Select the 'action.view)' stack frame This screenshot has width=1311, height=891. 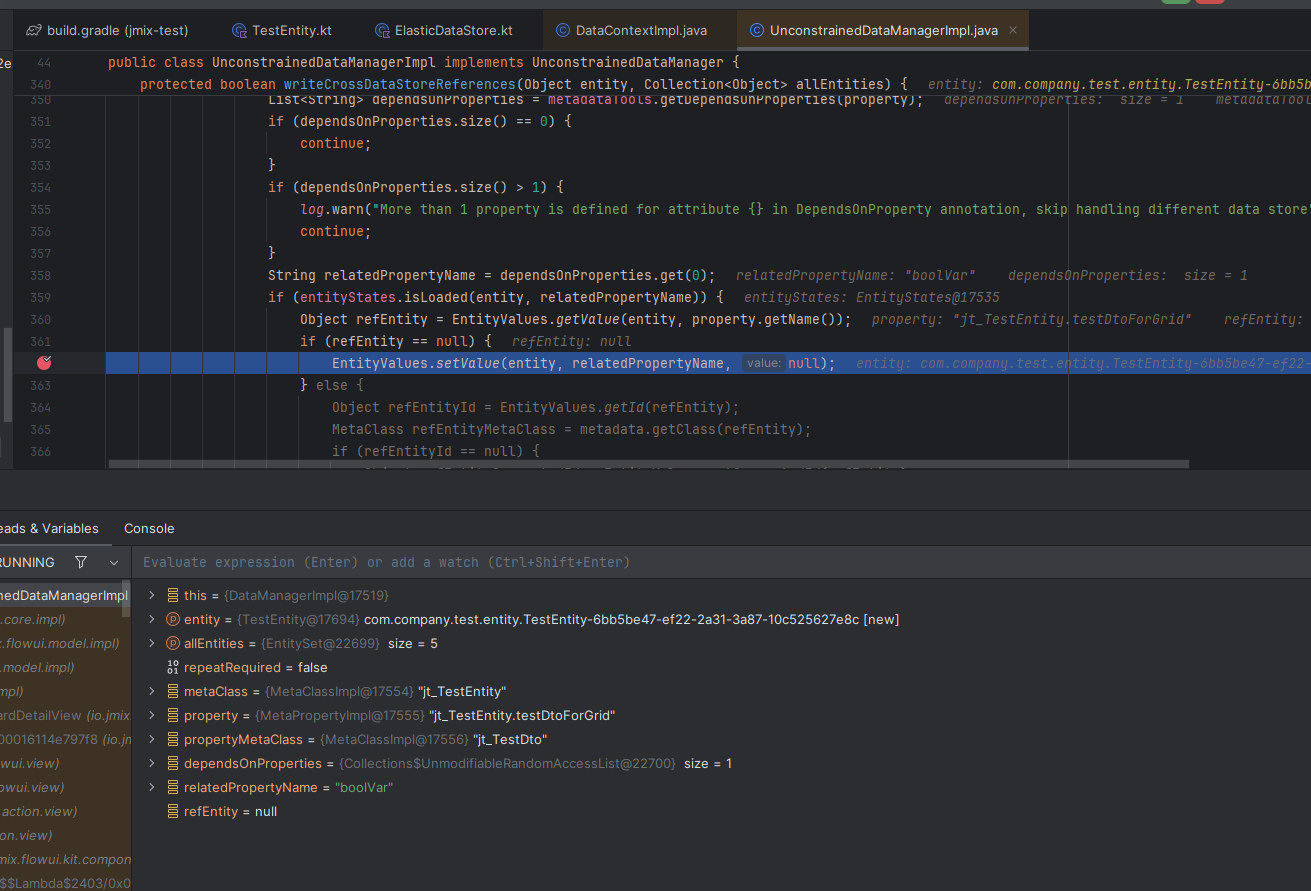point(64,812)
